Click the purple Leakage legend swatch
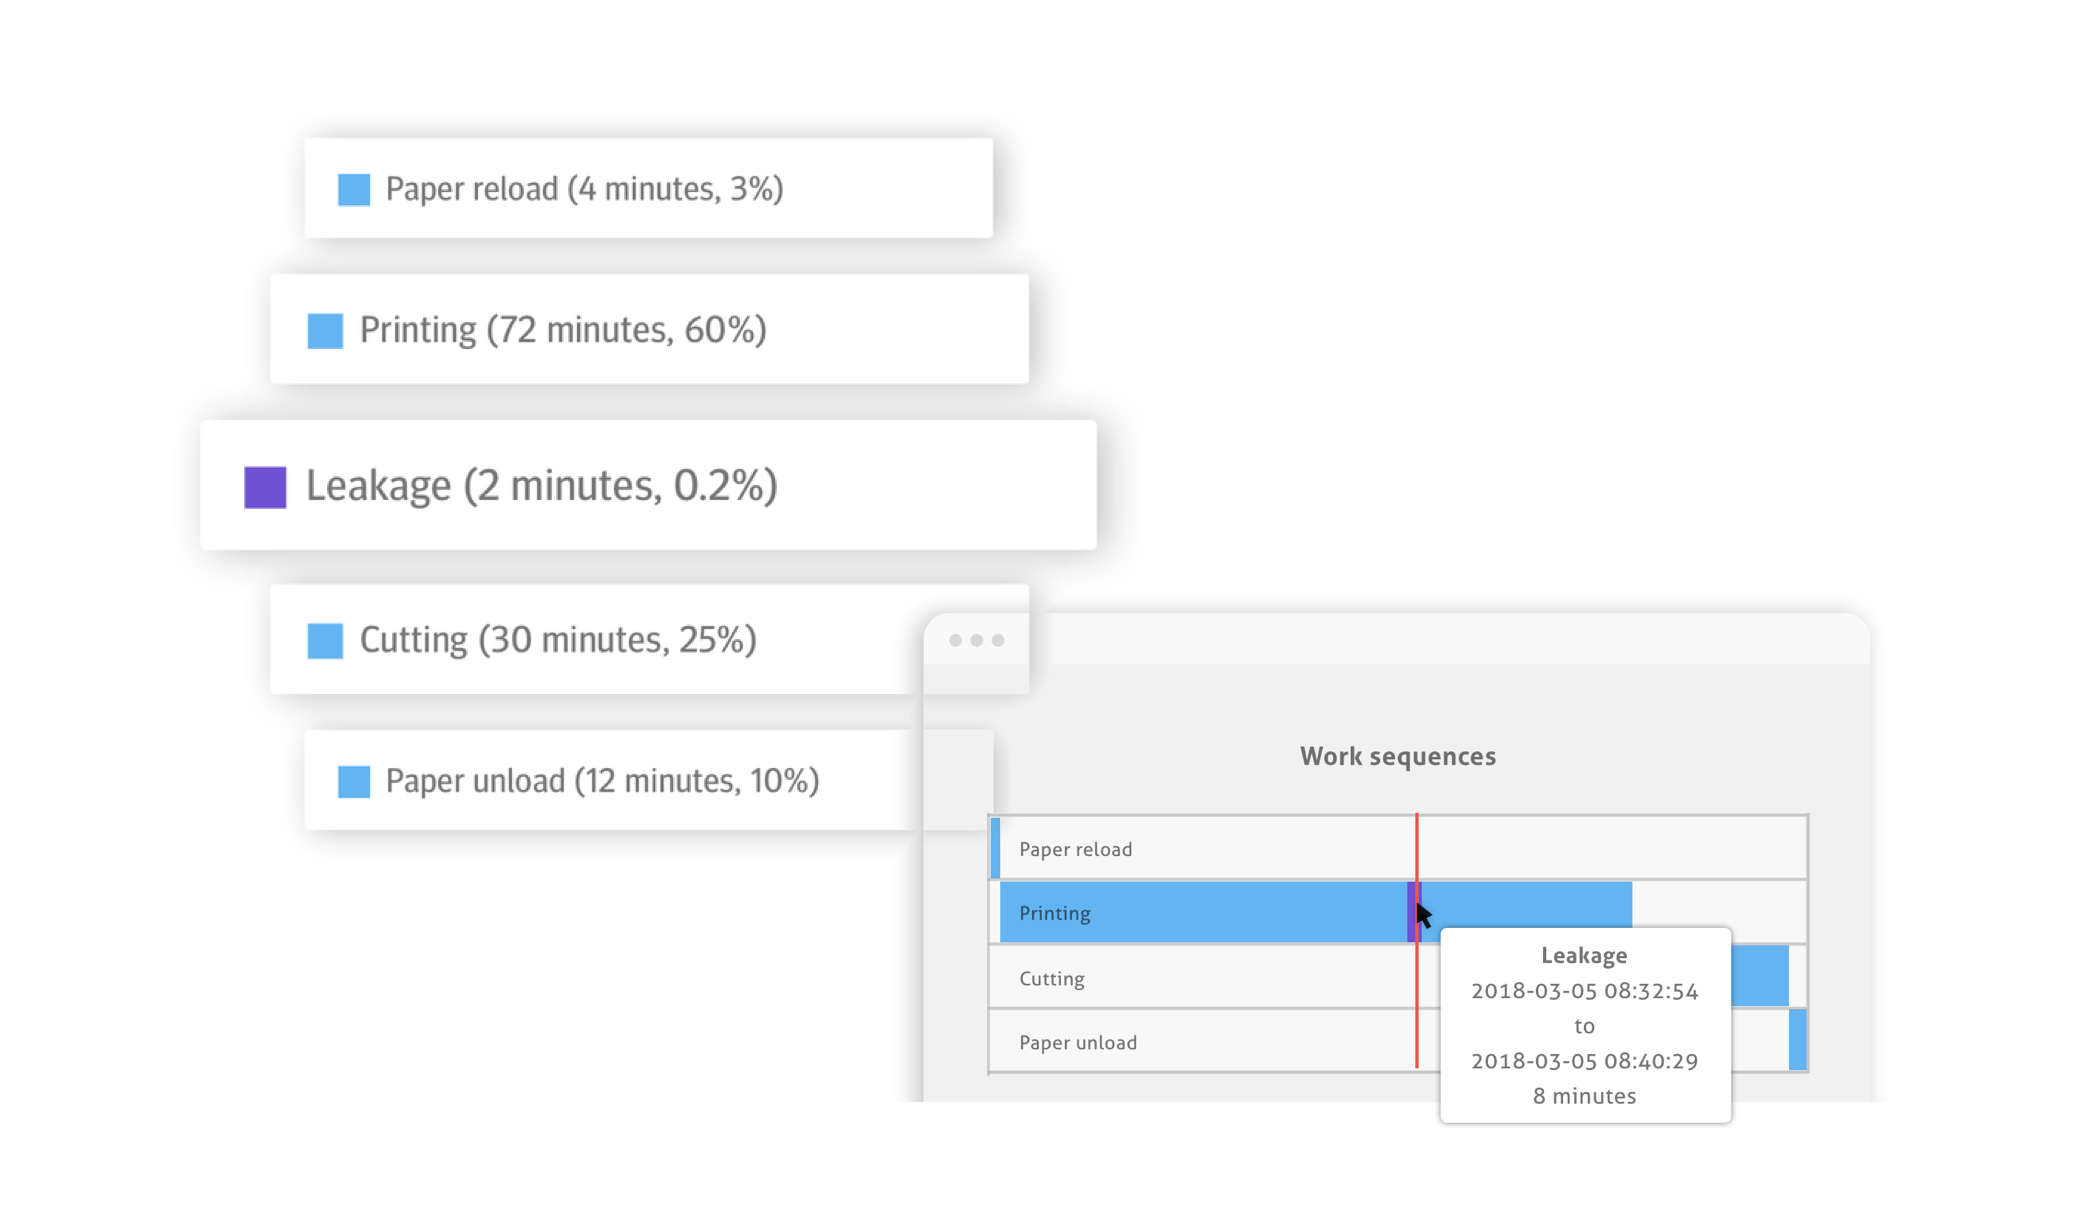The height and width of the screenshot is (1226, 2078). (x=265, y=487)
